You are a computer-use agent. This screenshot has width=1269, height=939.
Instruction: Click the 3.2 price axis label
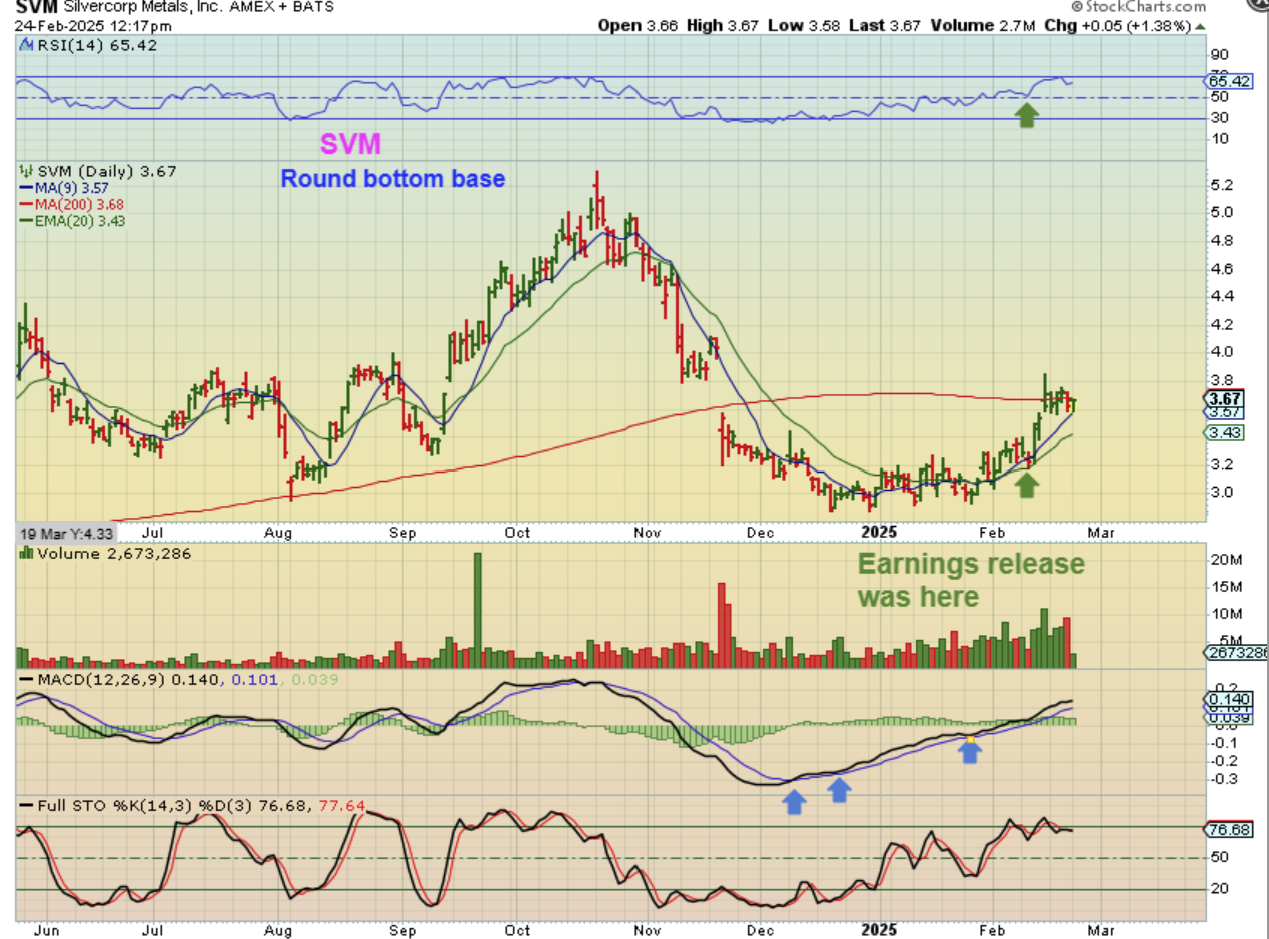[1220, 464]
